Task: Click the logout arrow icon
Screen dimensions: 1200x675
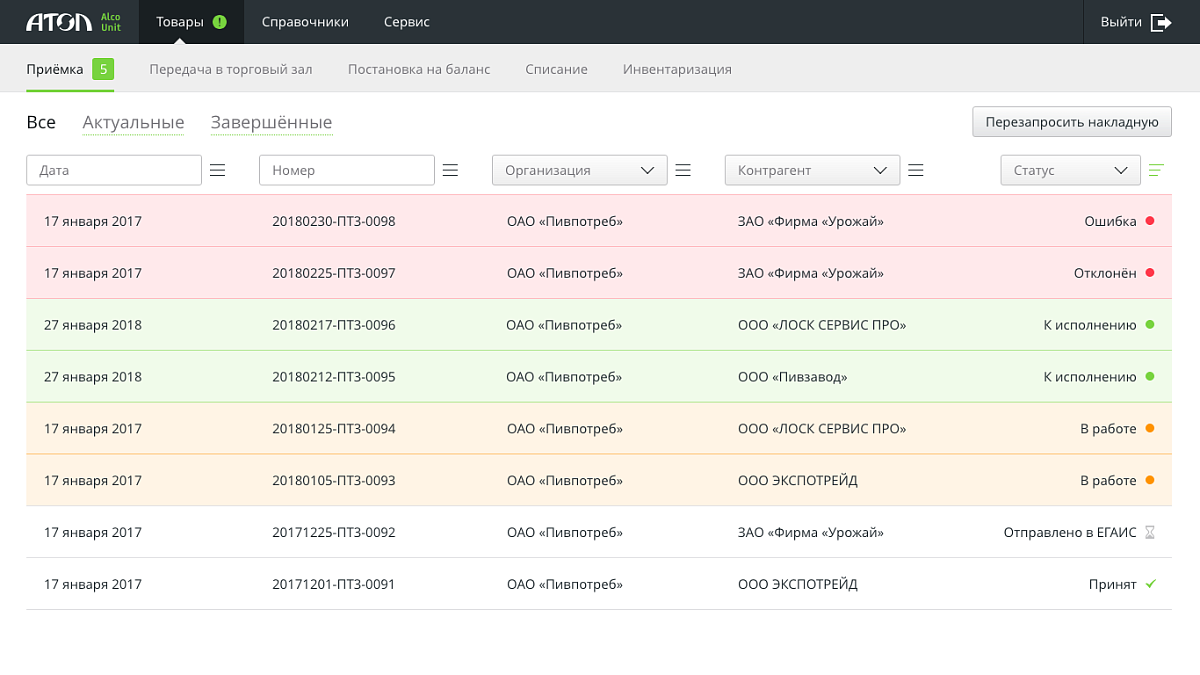Action: 1161,22
